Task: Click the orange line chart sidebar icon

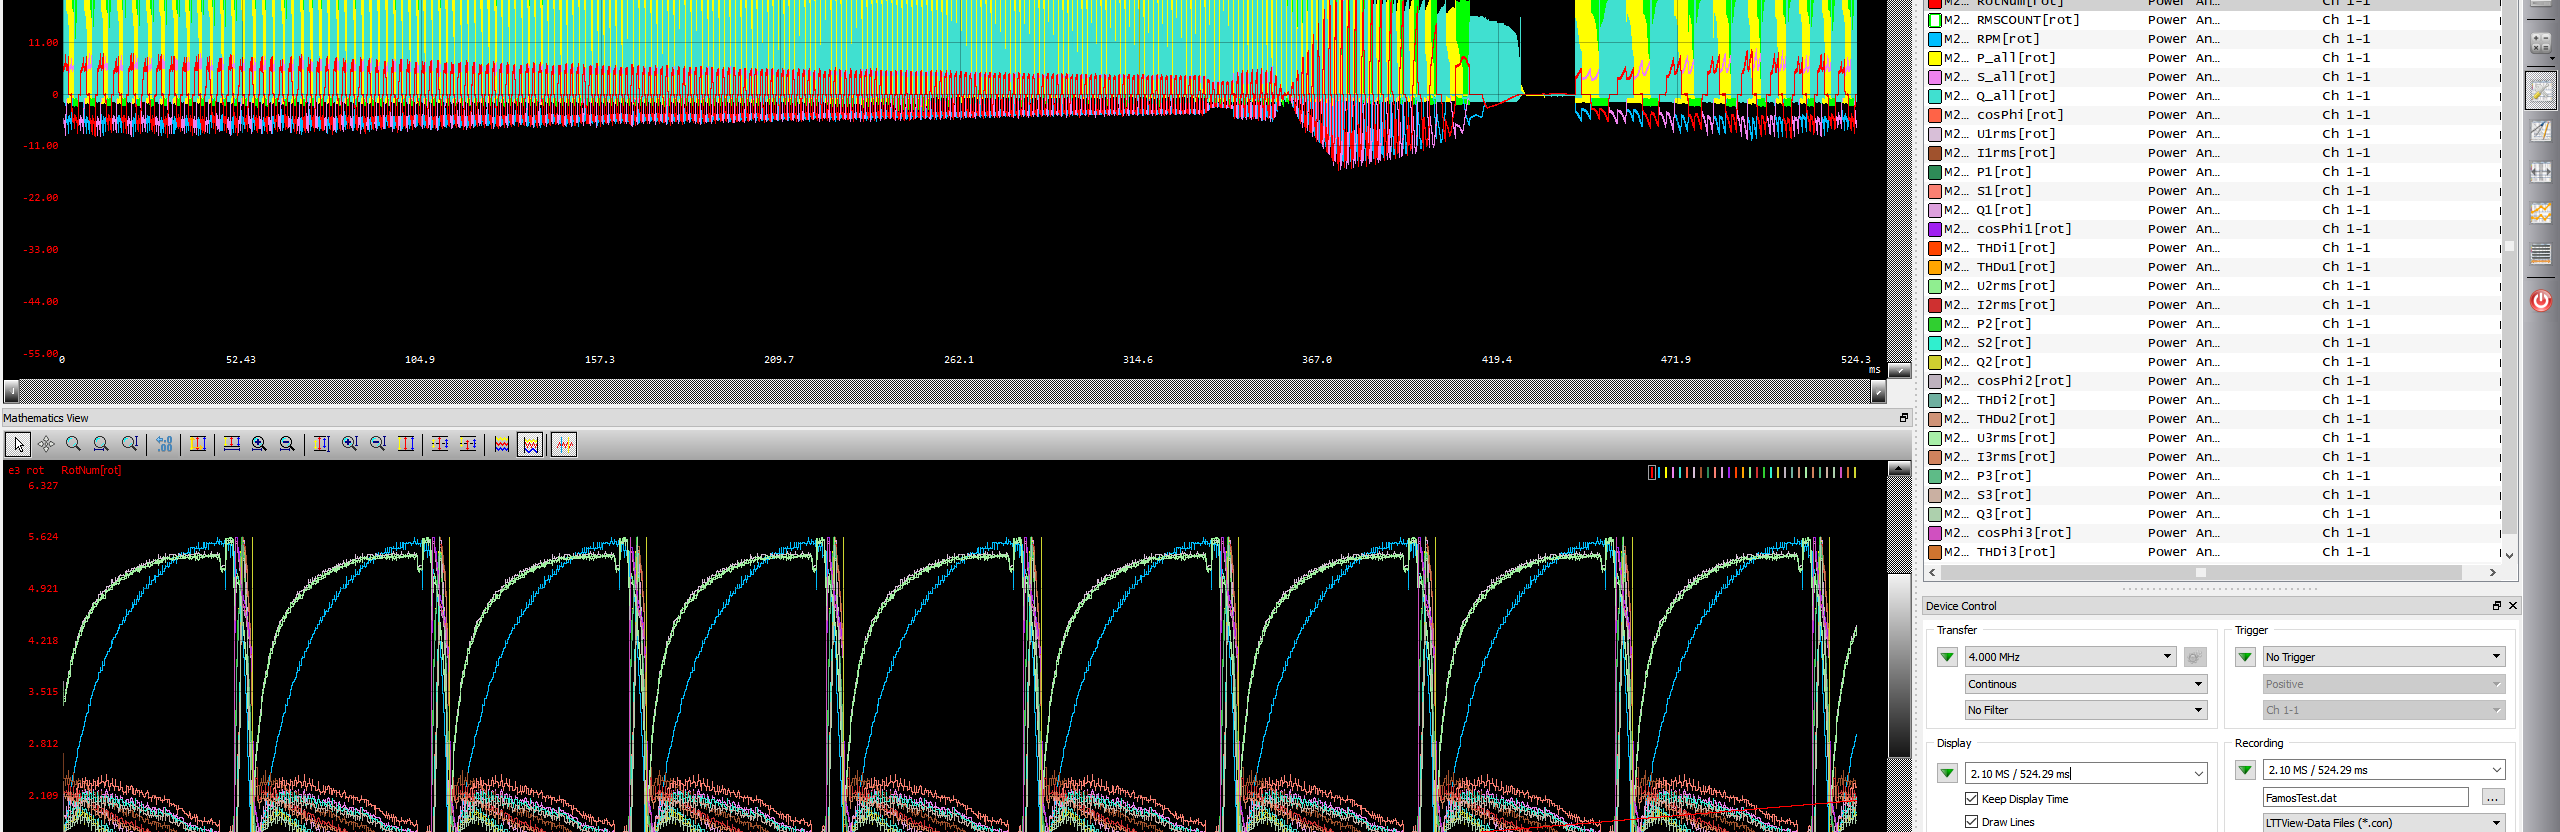Action: tap(2540, 213)
